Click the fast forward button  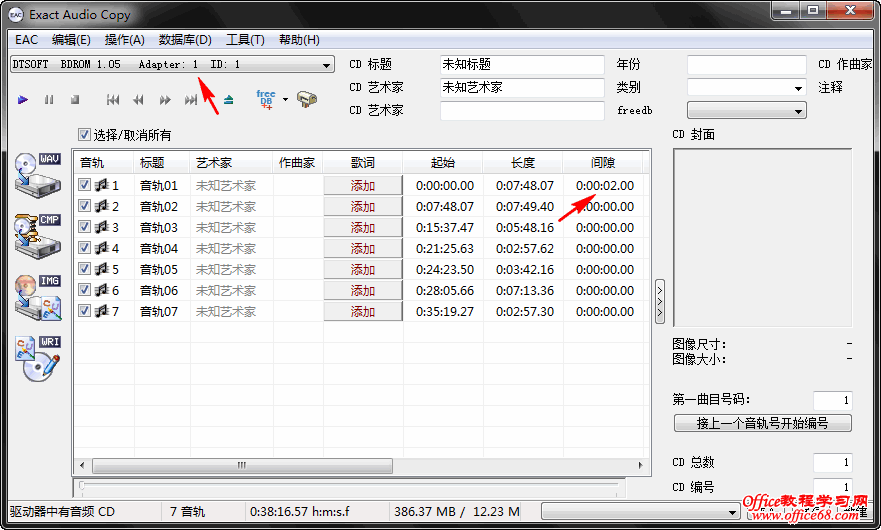pos(165,100)
